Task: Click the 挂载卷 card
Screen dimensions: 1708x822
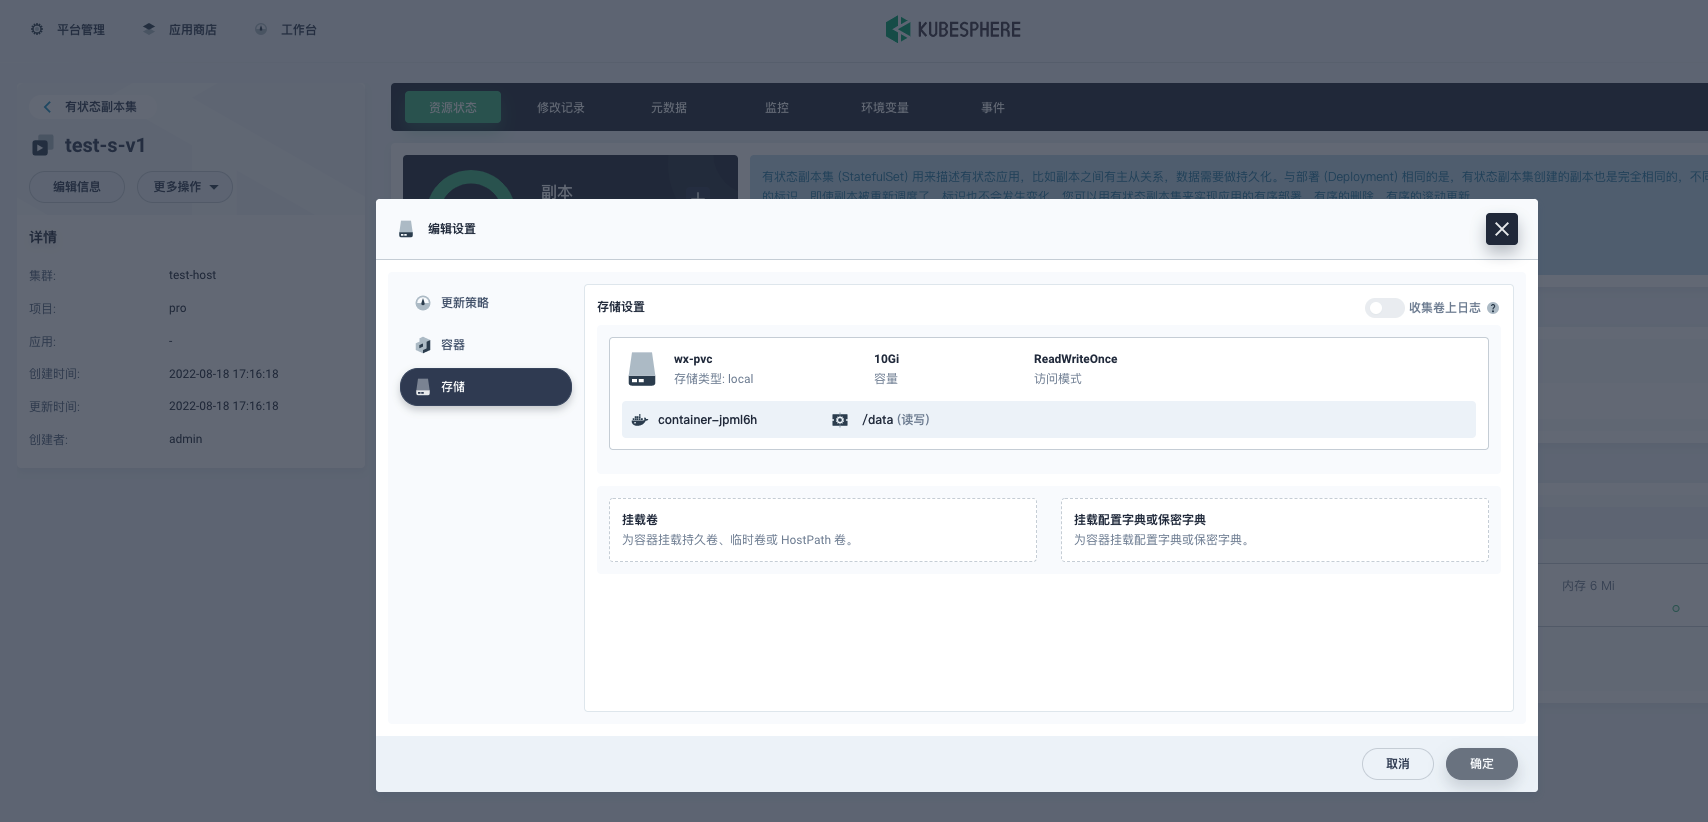Action: pyautogui.click(x=823, y=530)
